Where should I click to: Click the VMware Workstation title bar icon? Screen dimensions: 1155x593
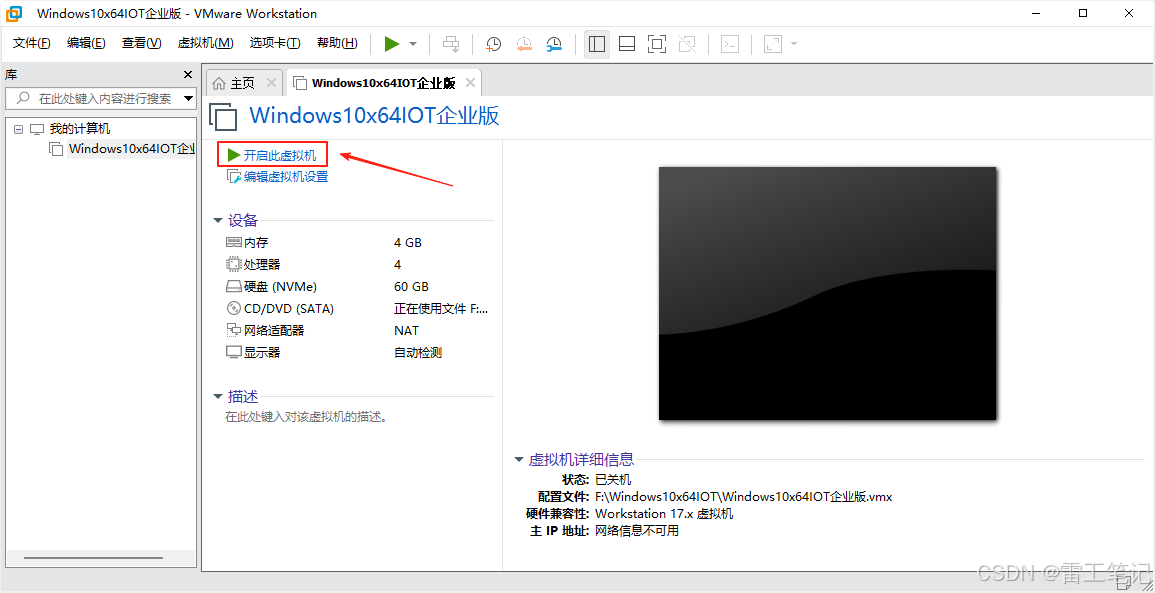click(14, 13)
